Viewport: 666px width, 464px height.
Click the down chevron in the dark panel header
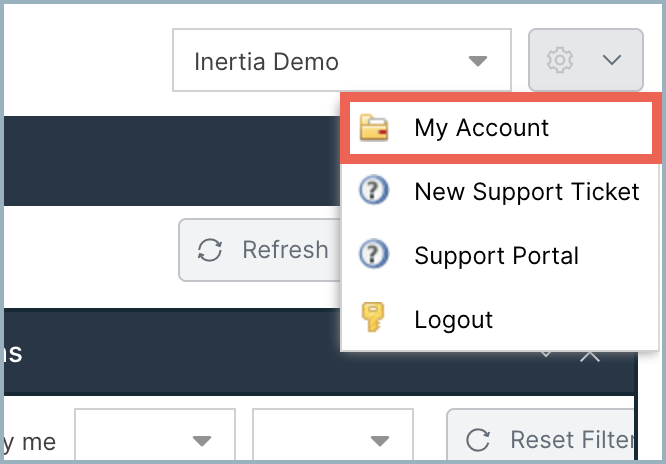coord(546,354)
